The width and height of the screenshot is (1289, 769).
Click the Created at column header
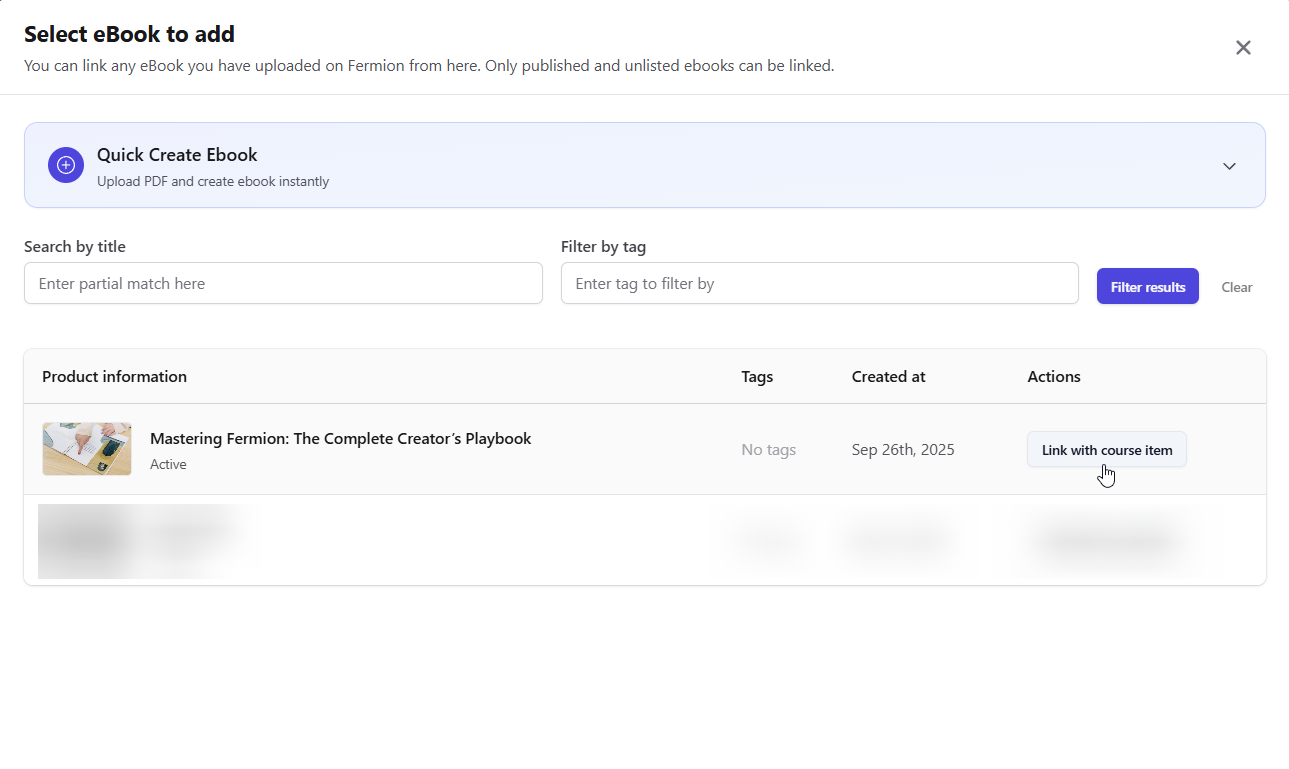(888, 377)
